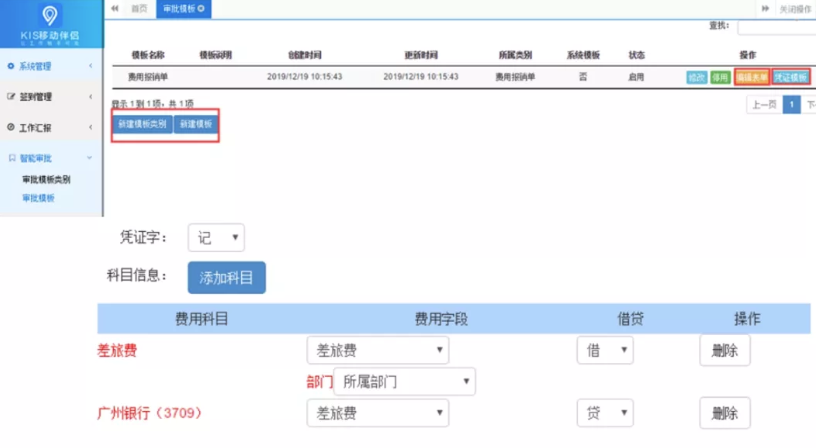Click the 新建模板类别 button
Screen dimensions: 816x448
click(x=142, y=125)
